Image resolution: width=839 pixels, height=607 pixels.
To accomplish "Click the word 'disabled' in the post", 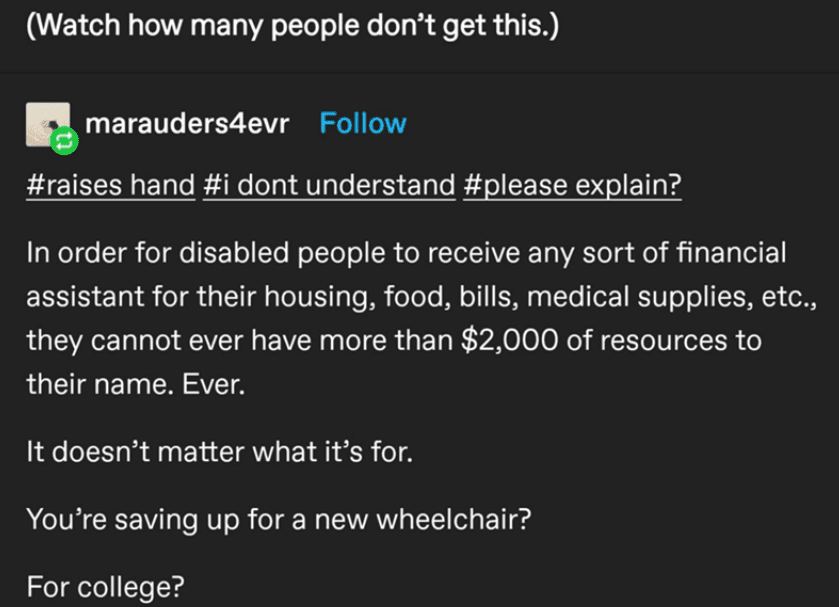I will pyautogui.click(x=234, y=252).
